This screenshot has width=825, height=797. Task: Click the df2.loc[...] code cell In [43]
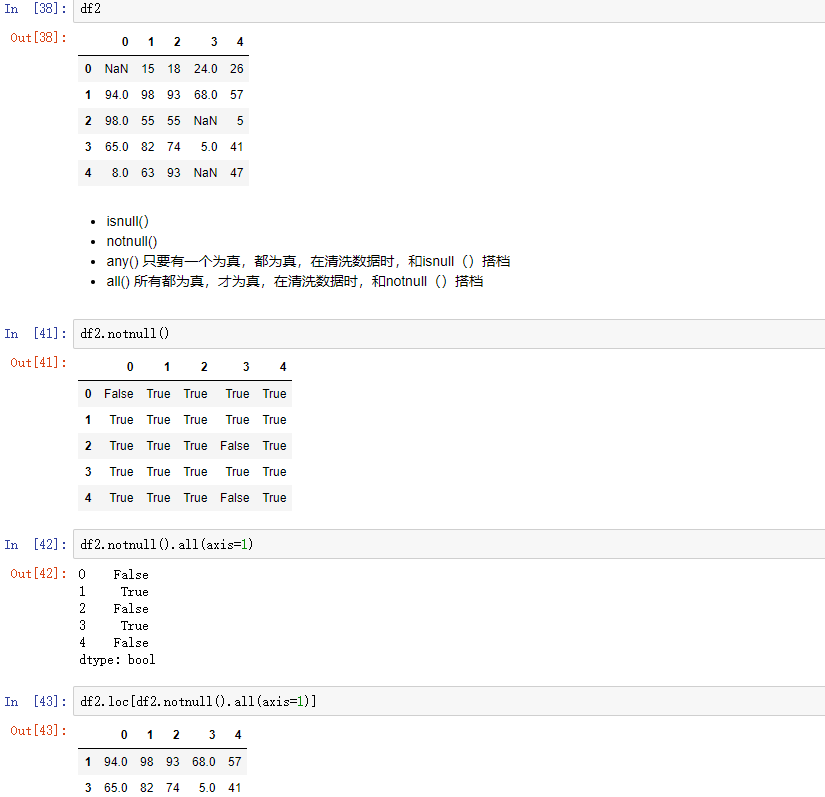point(449,701)
